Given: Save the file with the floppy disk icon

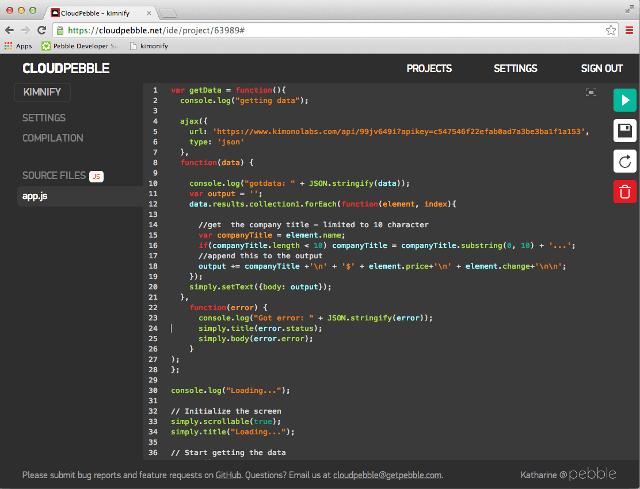Looking at the screenshot, I should point(624,131).
